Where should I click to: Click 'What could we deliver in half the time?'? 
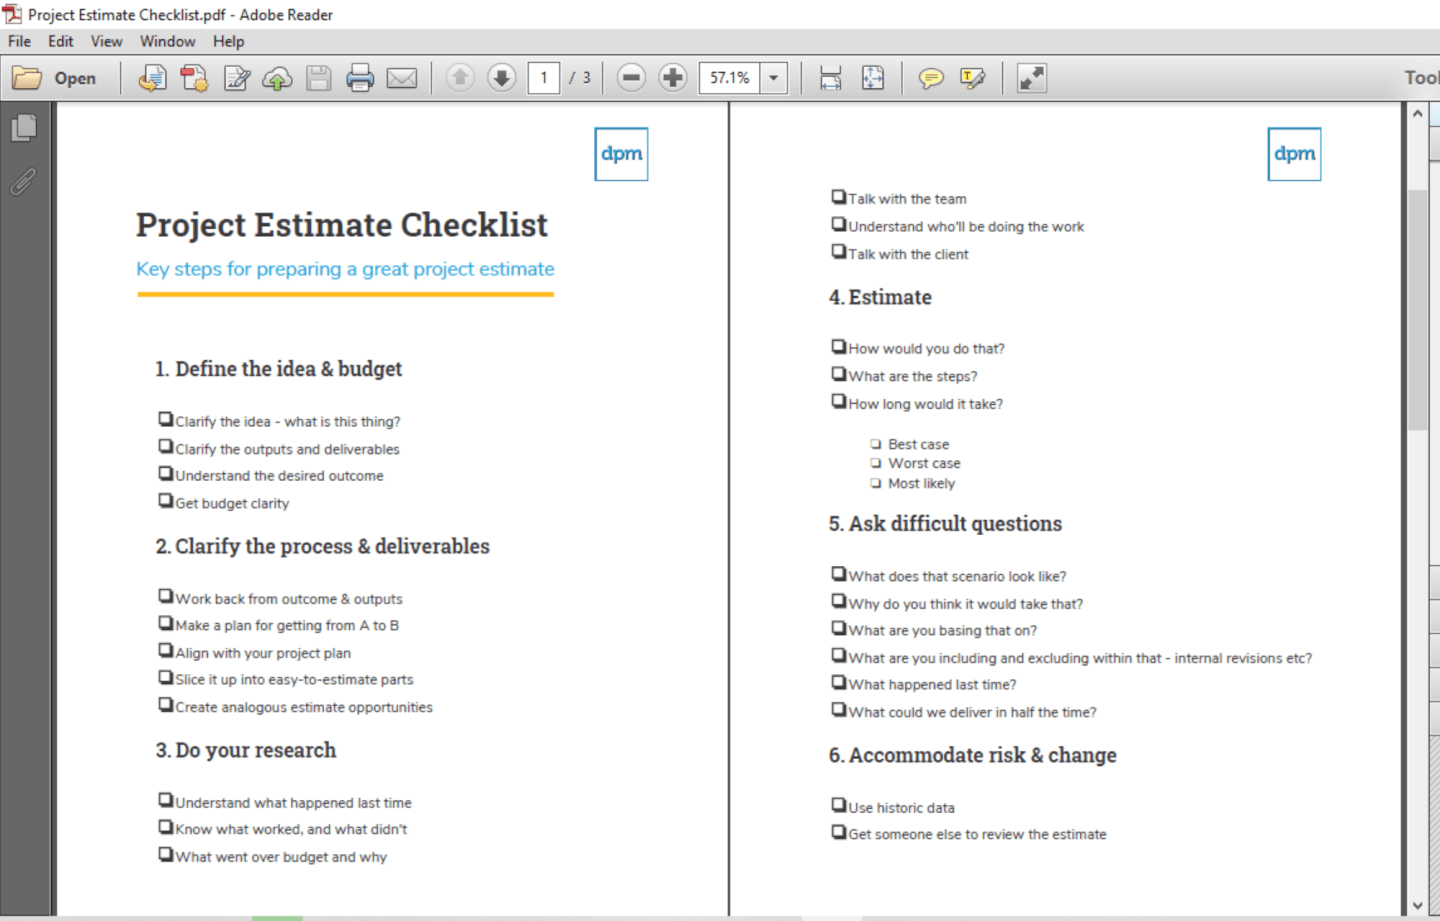[972, 712]
